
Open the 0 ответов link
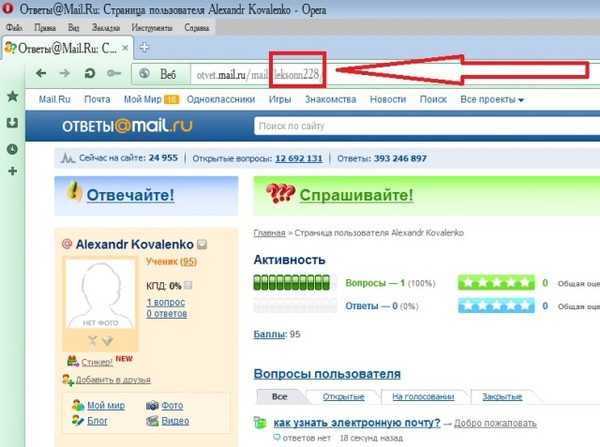pyautogui.click(x=167, y=314)
